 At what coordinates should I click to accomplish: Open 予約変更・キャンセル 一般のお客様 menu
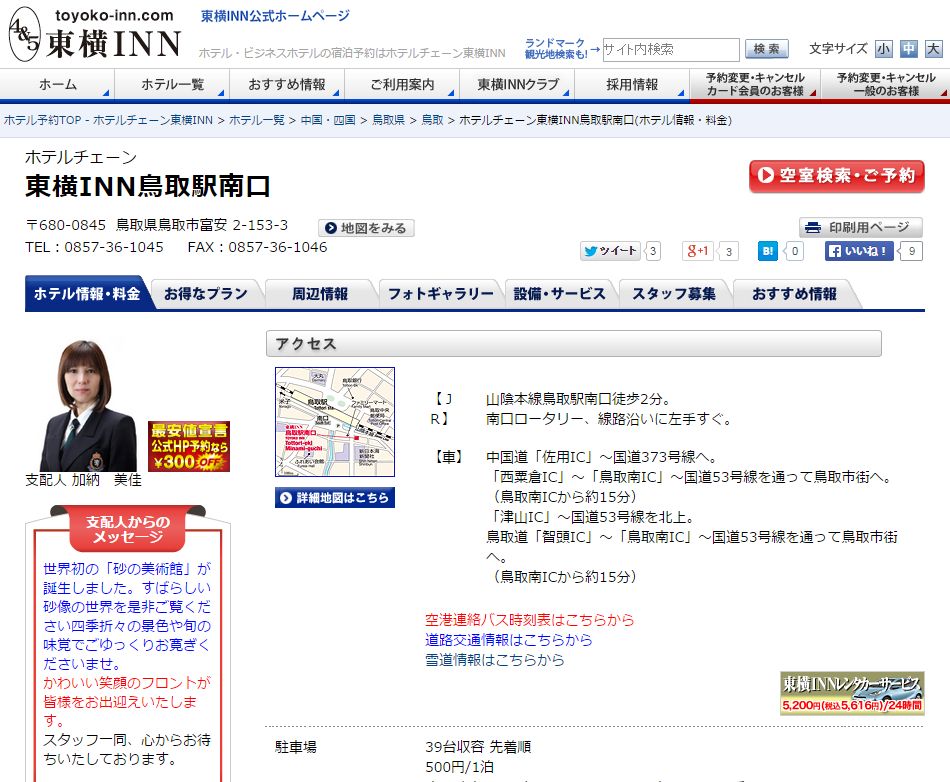point(886,84)
